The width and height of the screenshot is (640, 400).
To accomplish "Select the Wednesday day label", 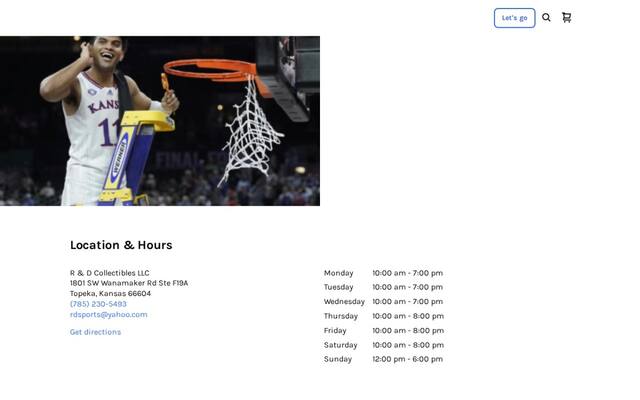I will click(x=344, y=301).
